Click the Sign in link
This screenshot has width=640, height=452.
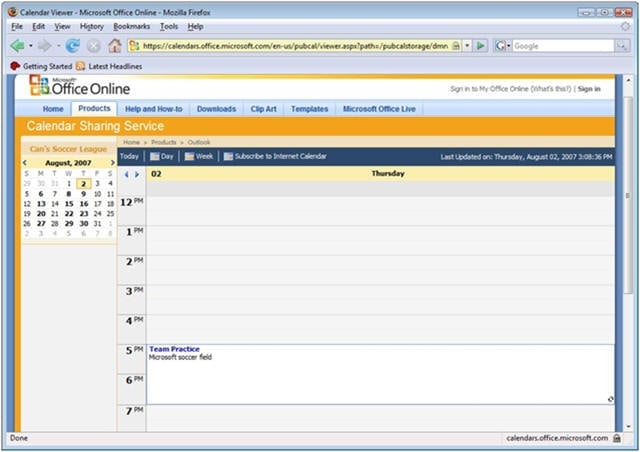589,89
